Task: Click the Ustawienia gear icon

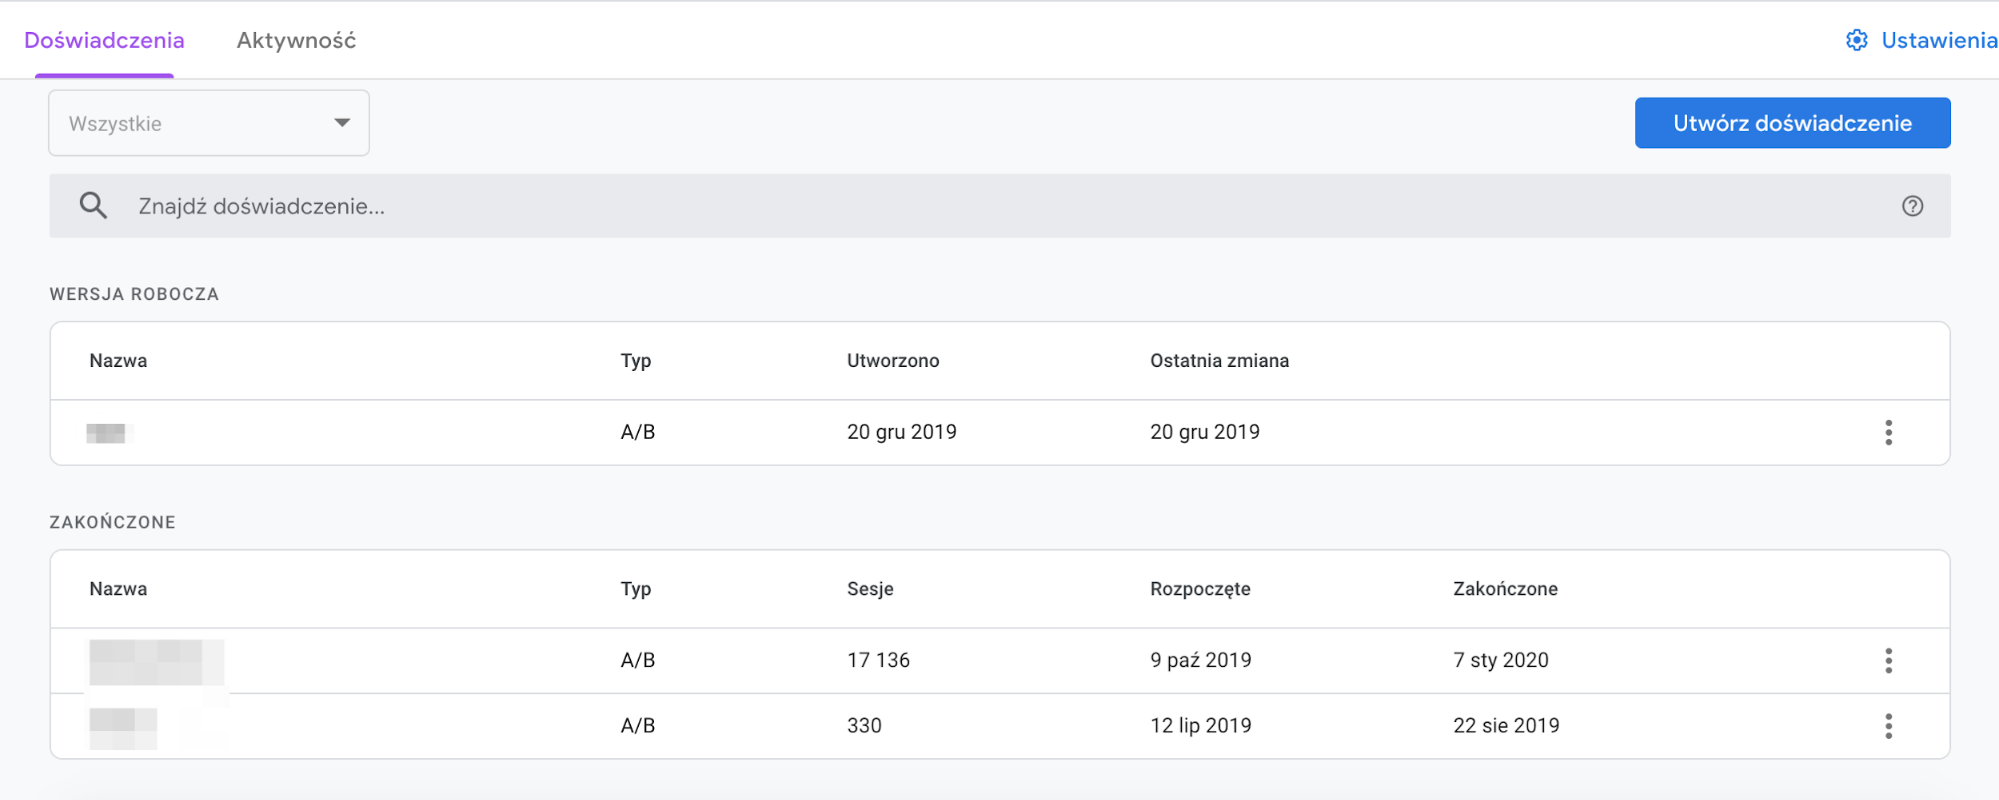Action: [1856, 40]
